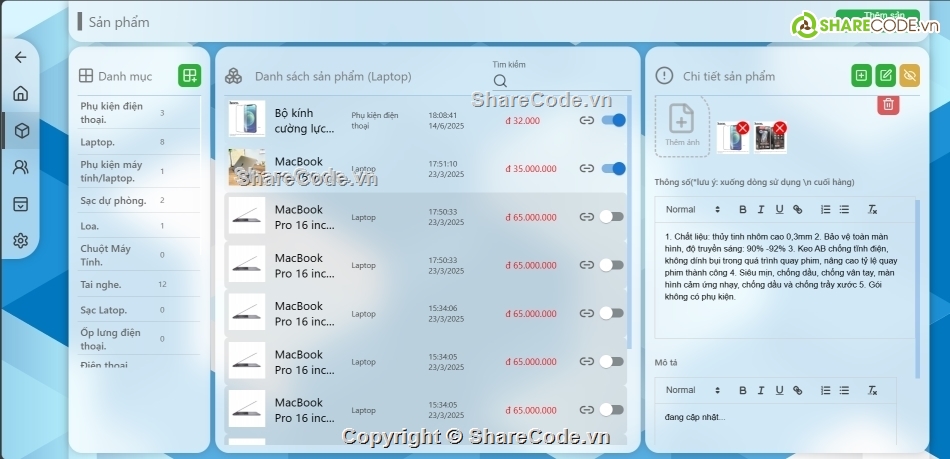Click the đ 35.000.000 price
The image size is (950, 459).
click(531, 169)
